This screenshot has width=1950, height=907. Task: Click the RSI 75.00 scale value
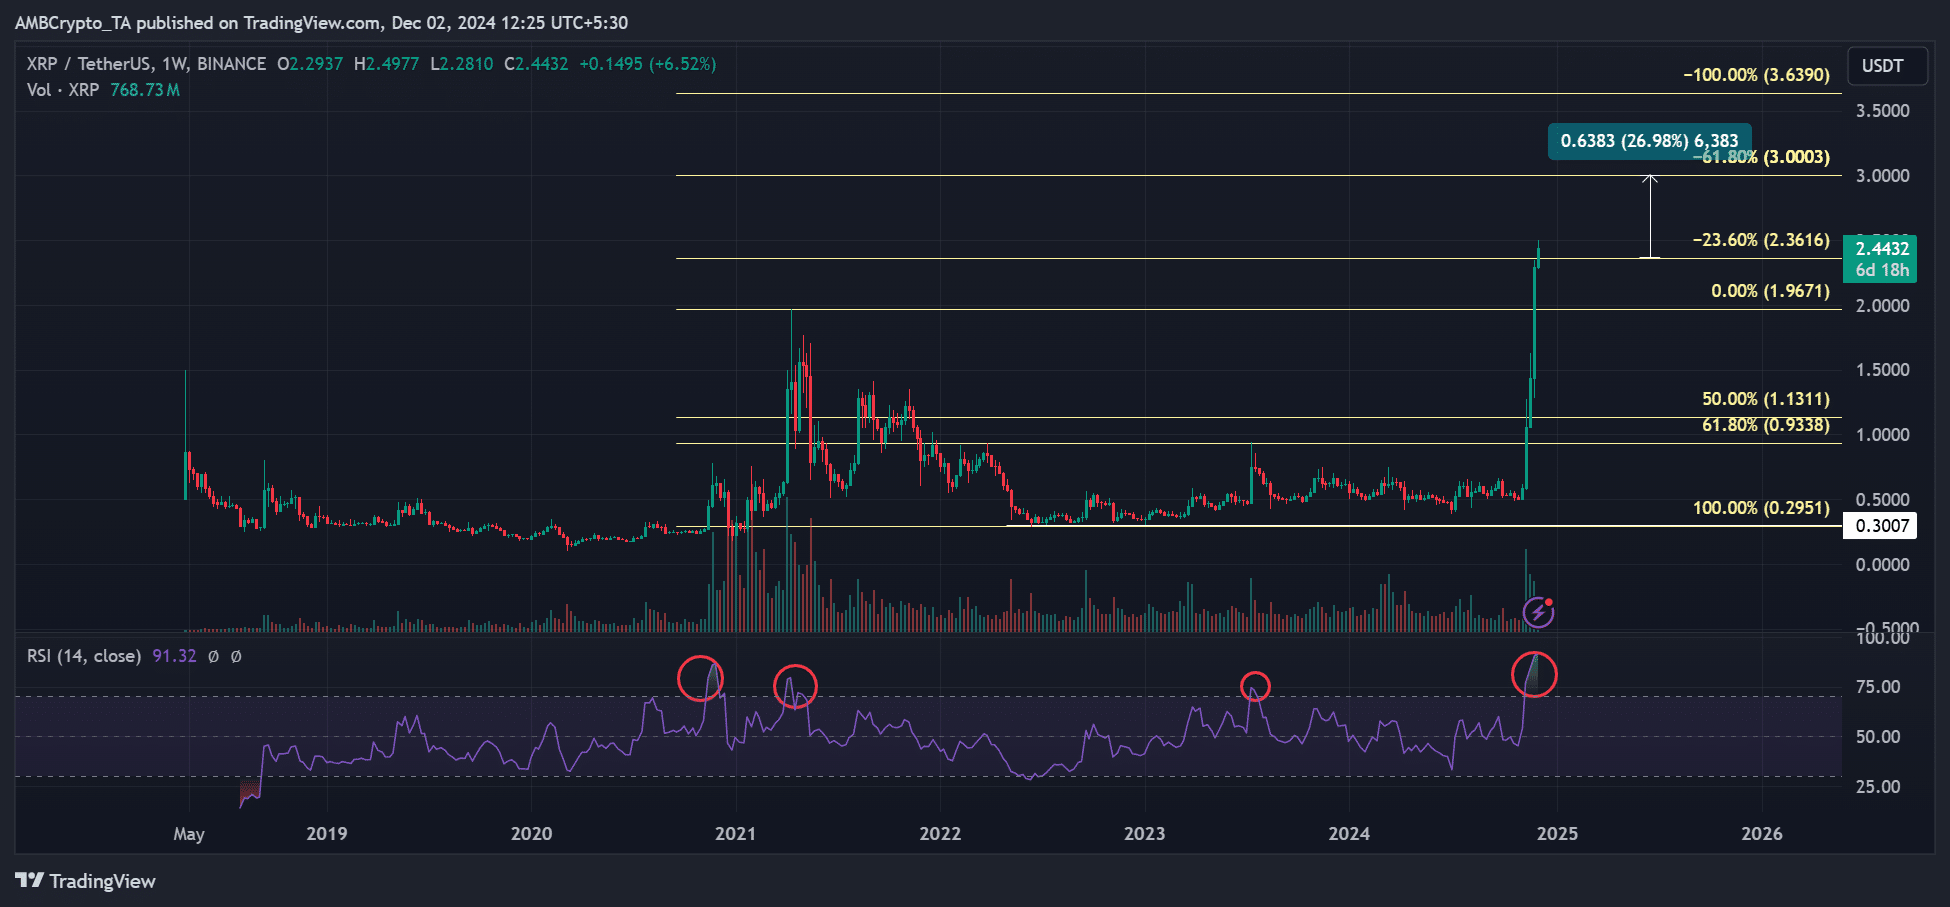click(x=1878, y=687)
